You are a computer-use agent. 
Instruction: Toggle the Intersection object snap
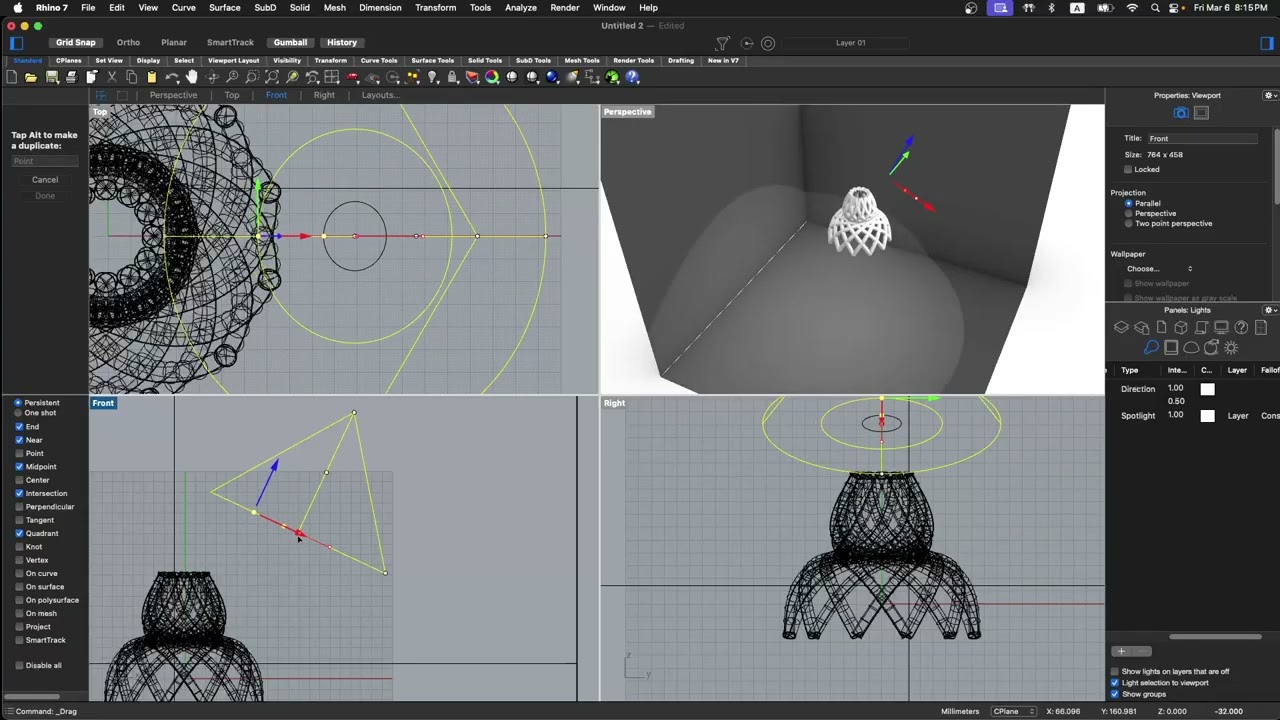[x=19, y=493]
